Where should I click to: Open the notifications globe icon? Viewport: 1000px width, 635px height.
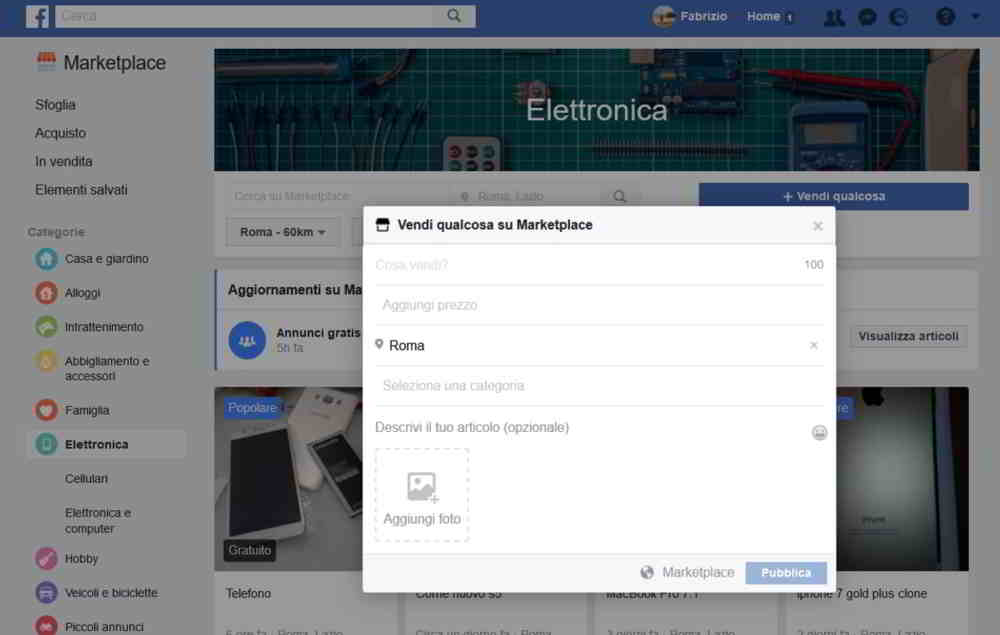(x=899, y=17)
